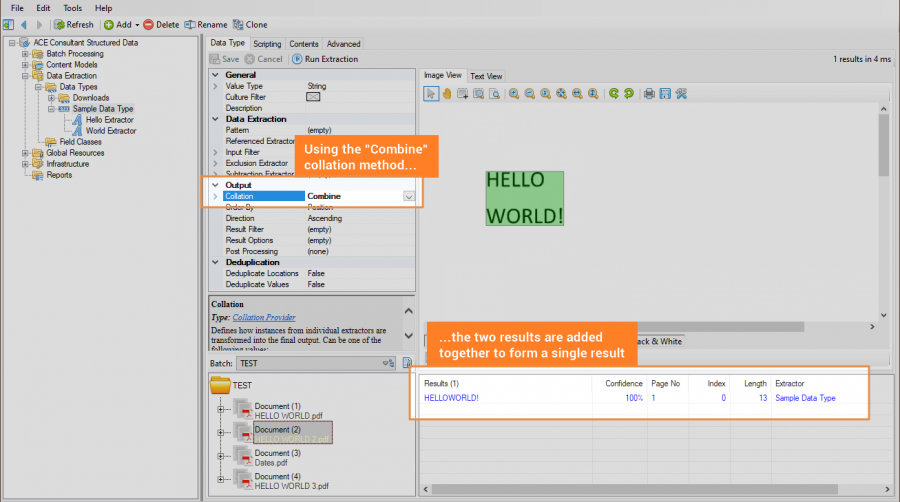Expand Document (1) HELLO WORLD.pdf node
Image resolution: width=900 pixels, height=502 pixels.
click(x=221, y=408)
